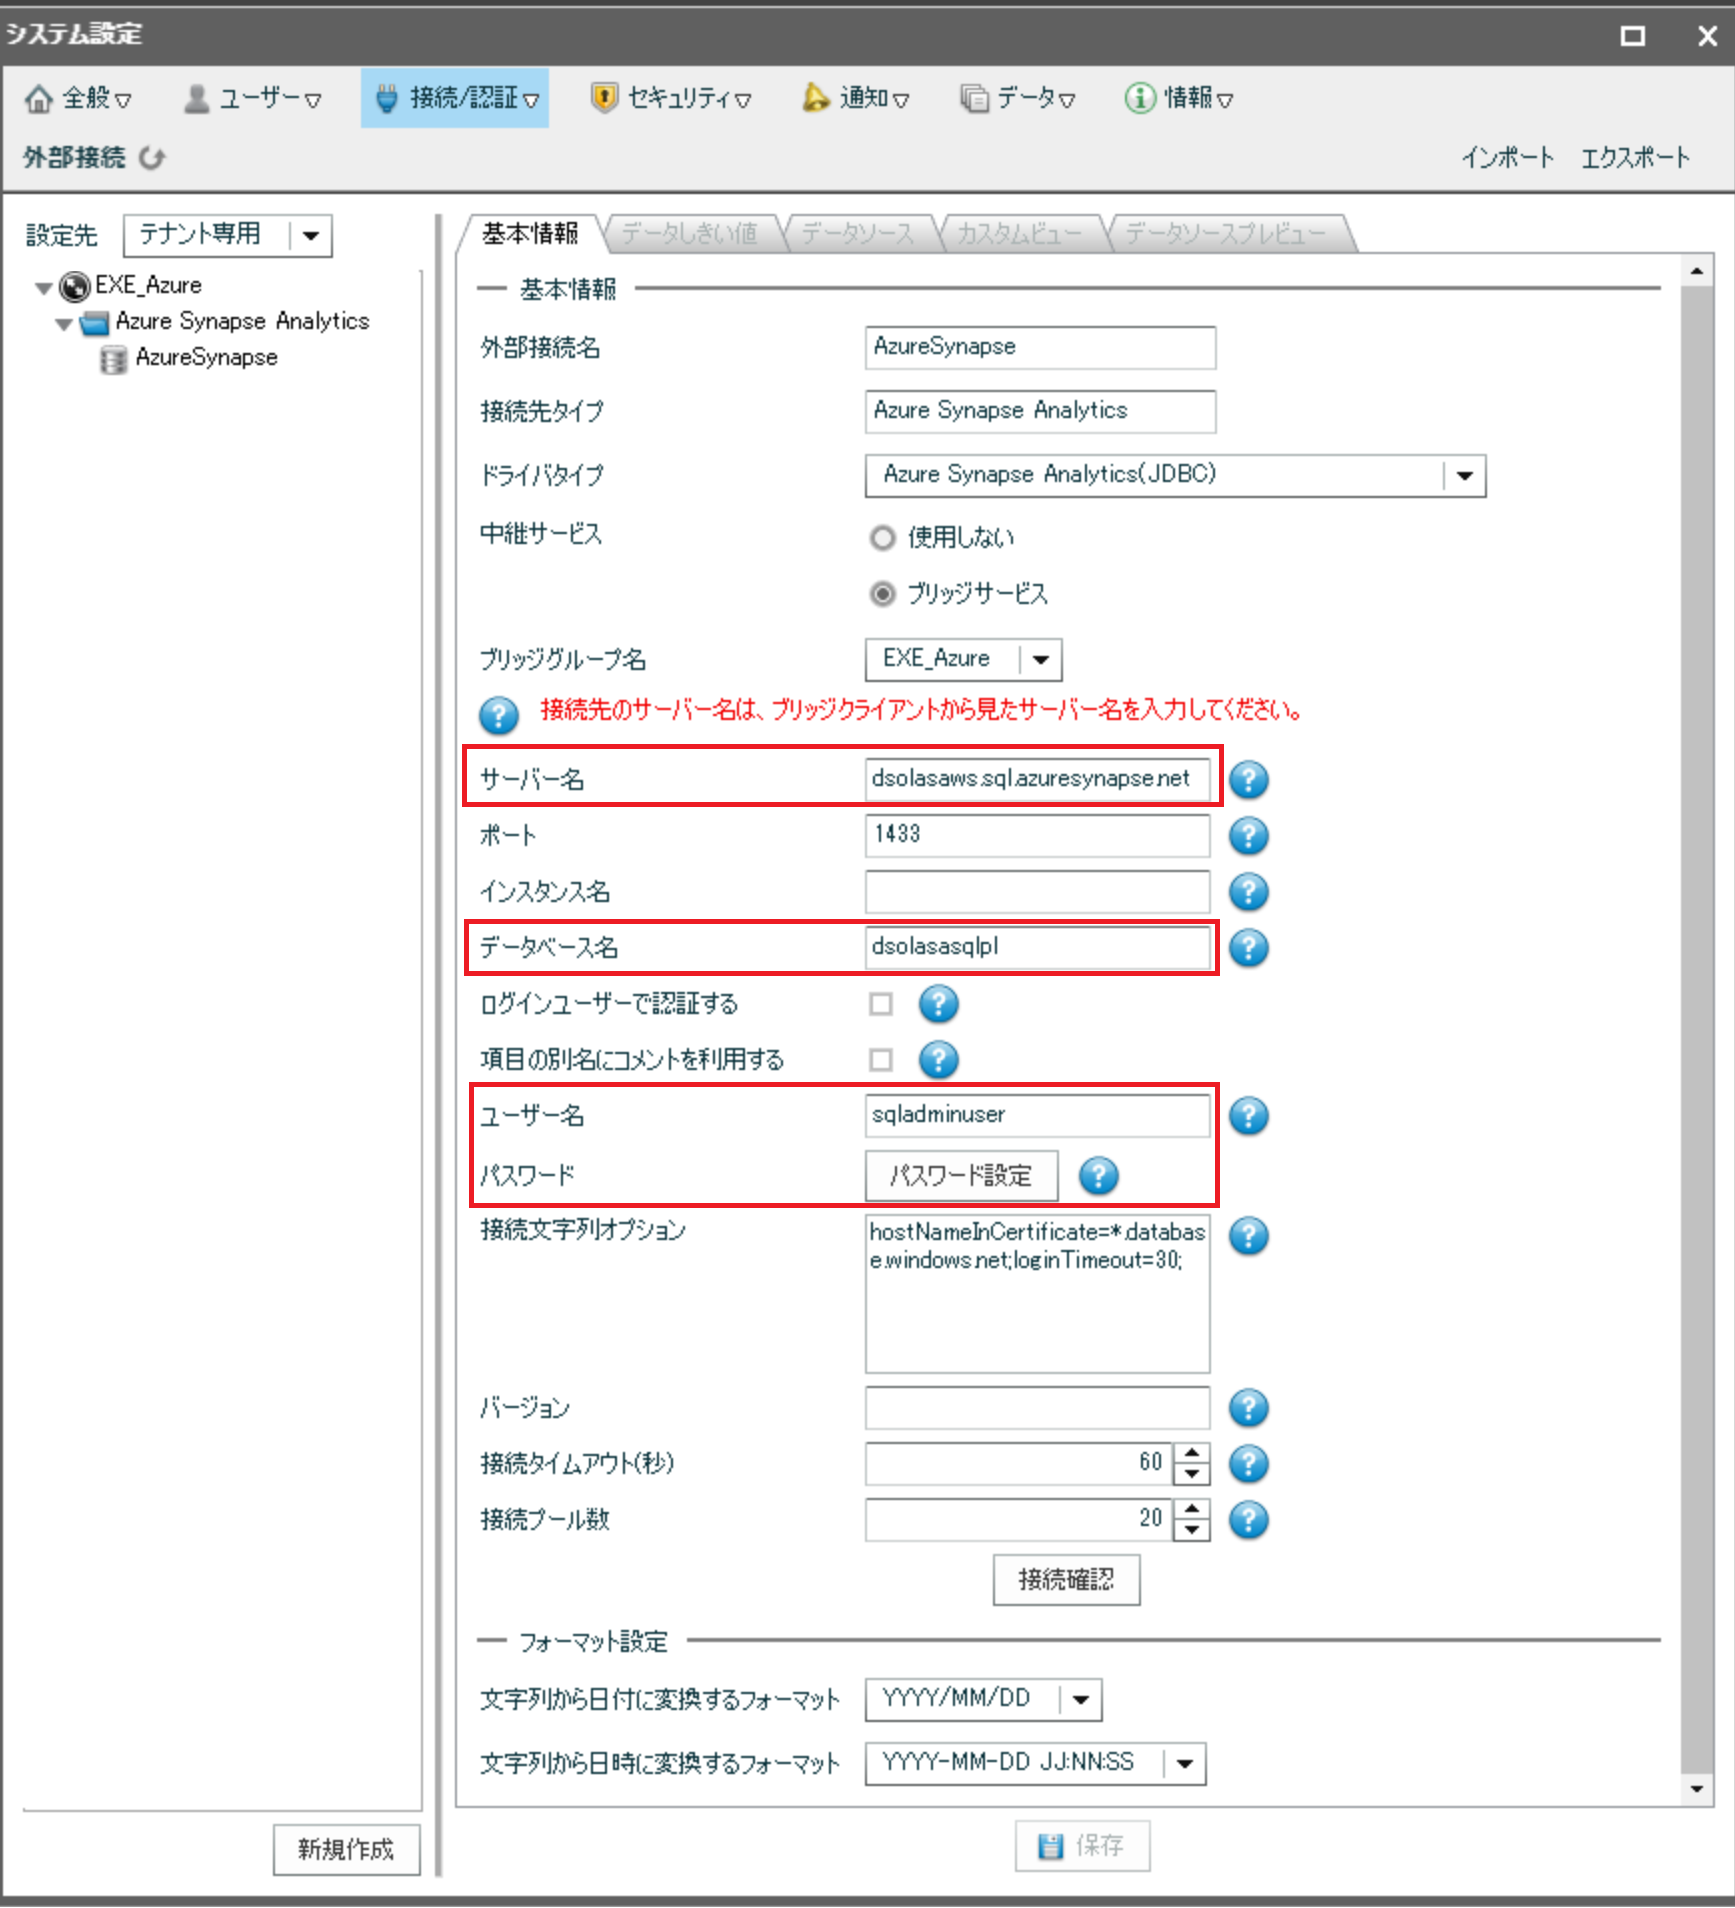Click help icon beside 接続文字列オプション
Viewport: 1735px width, 1908px height.
[x=1248, y=1236]
